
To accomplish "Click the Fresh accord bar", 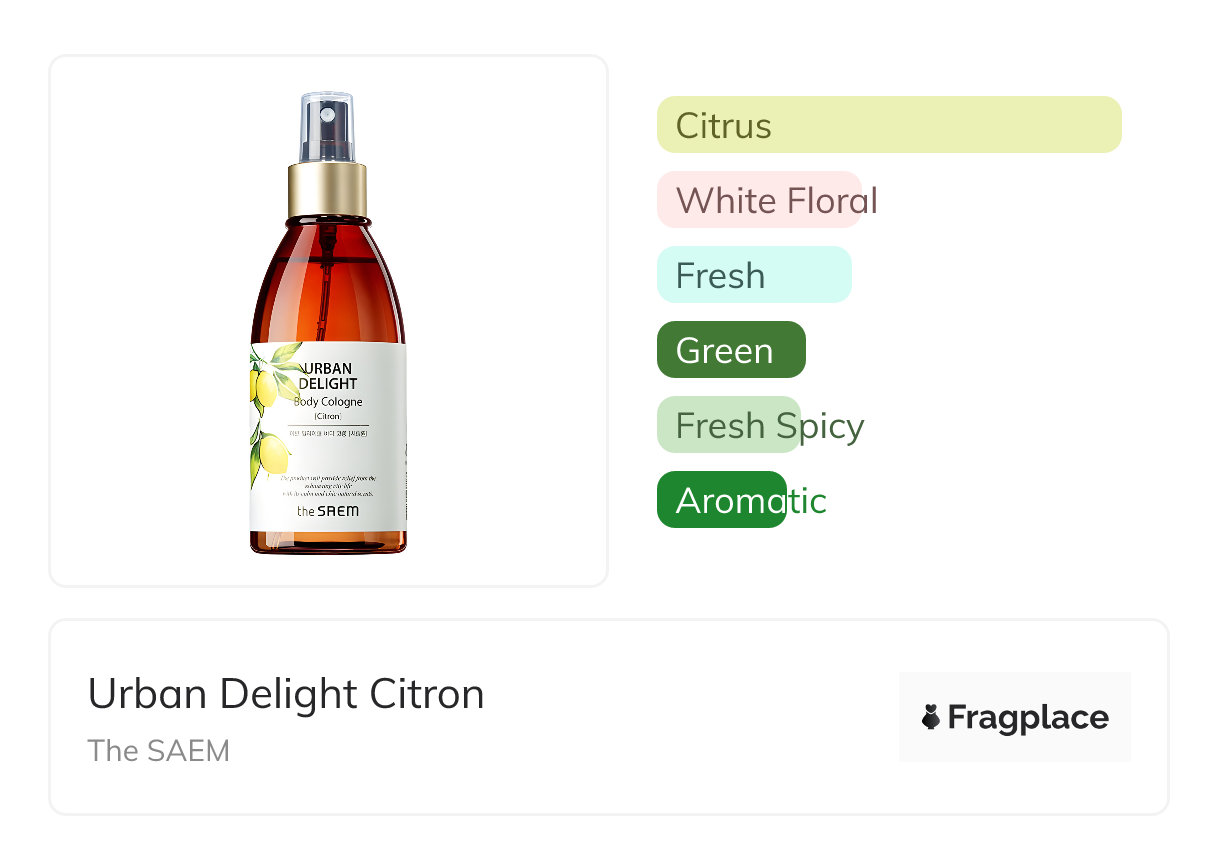I will pyautogui.click(x=753, y=275).
